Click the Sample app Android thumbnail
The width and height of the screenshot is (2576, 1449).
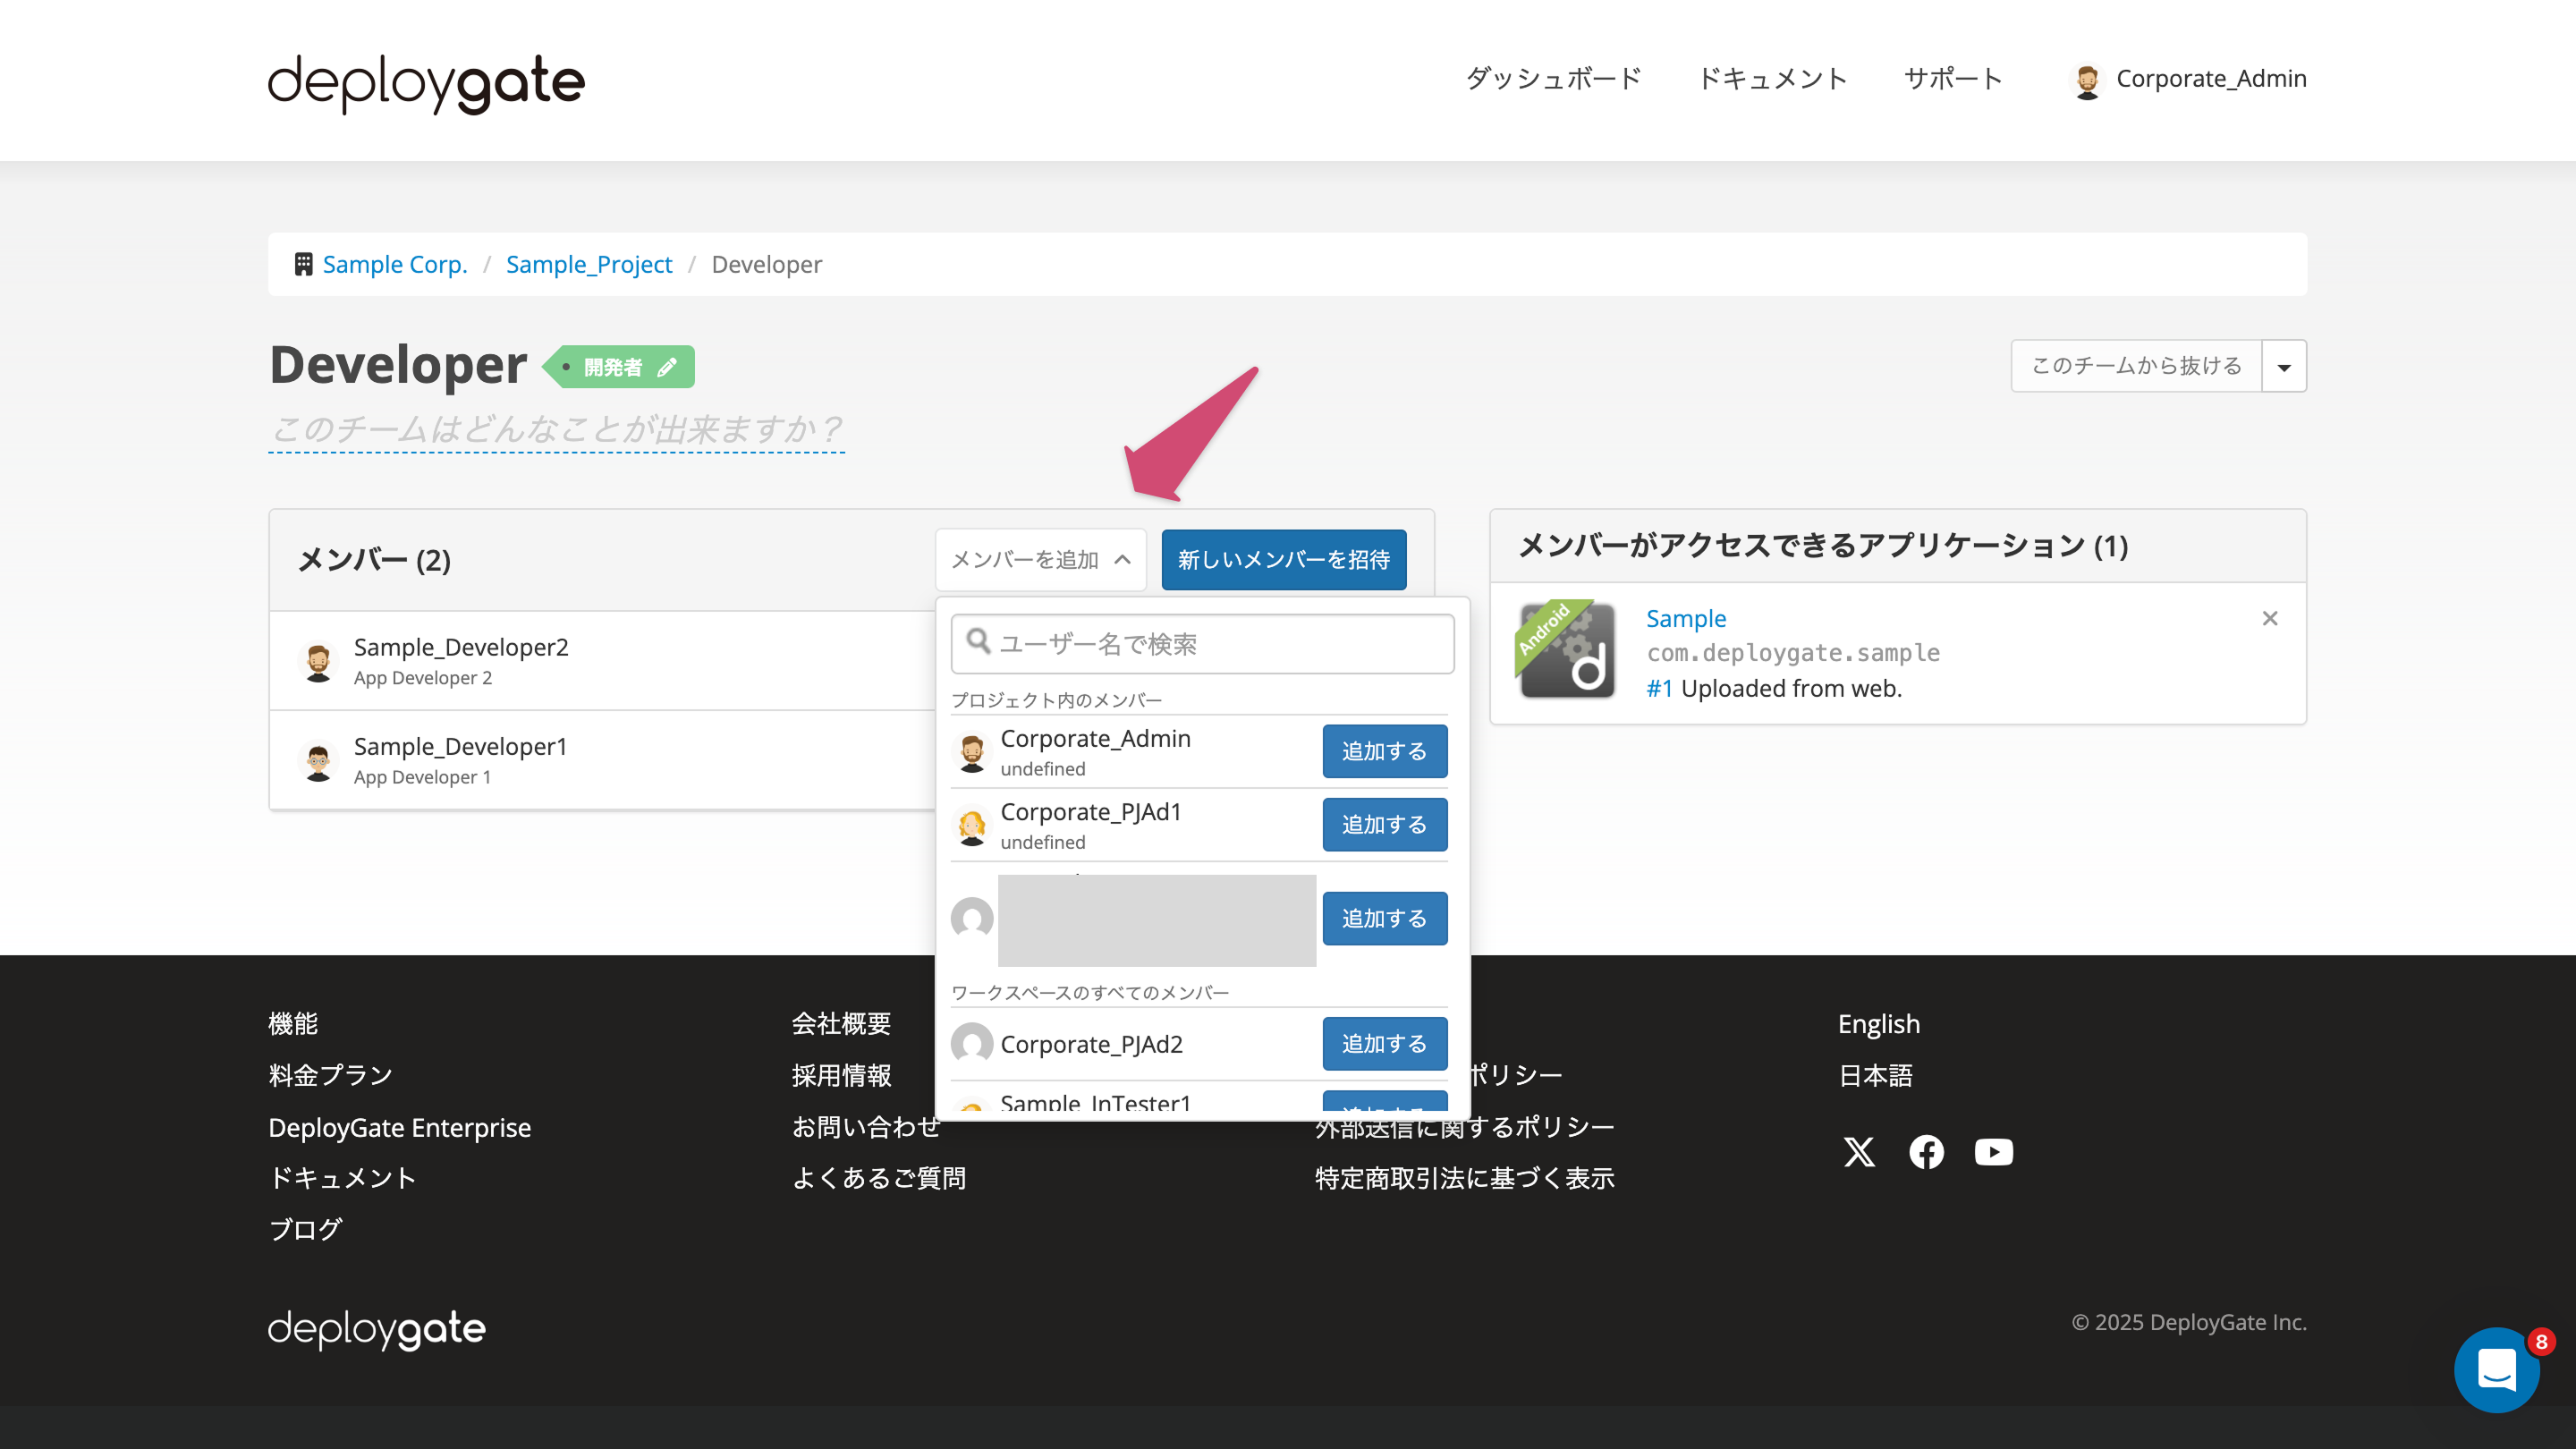1566,653
